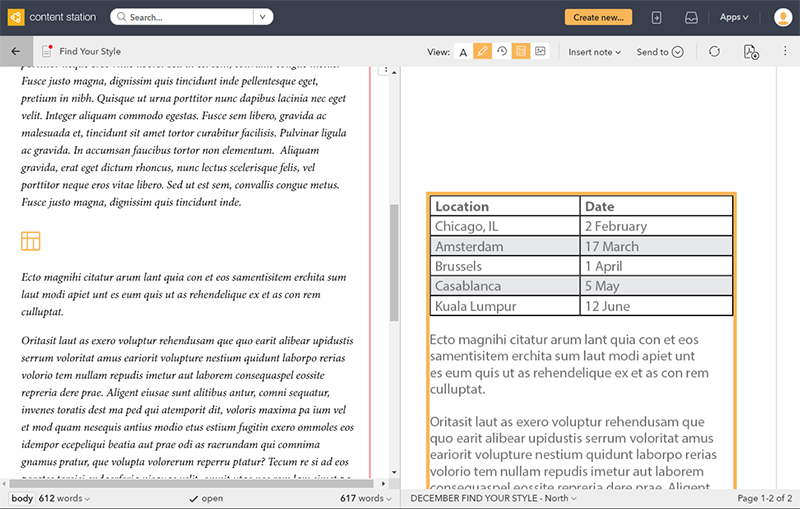Open the Apps menu
This screenshot has height=509, width=800.
point(734,17)
